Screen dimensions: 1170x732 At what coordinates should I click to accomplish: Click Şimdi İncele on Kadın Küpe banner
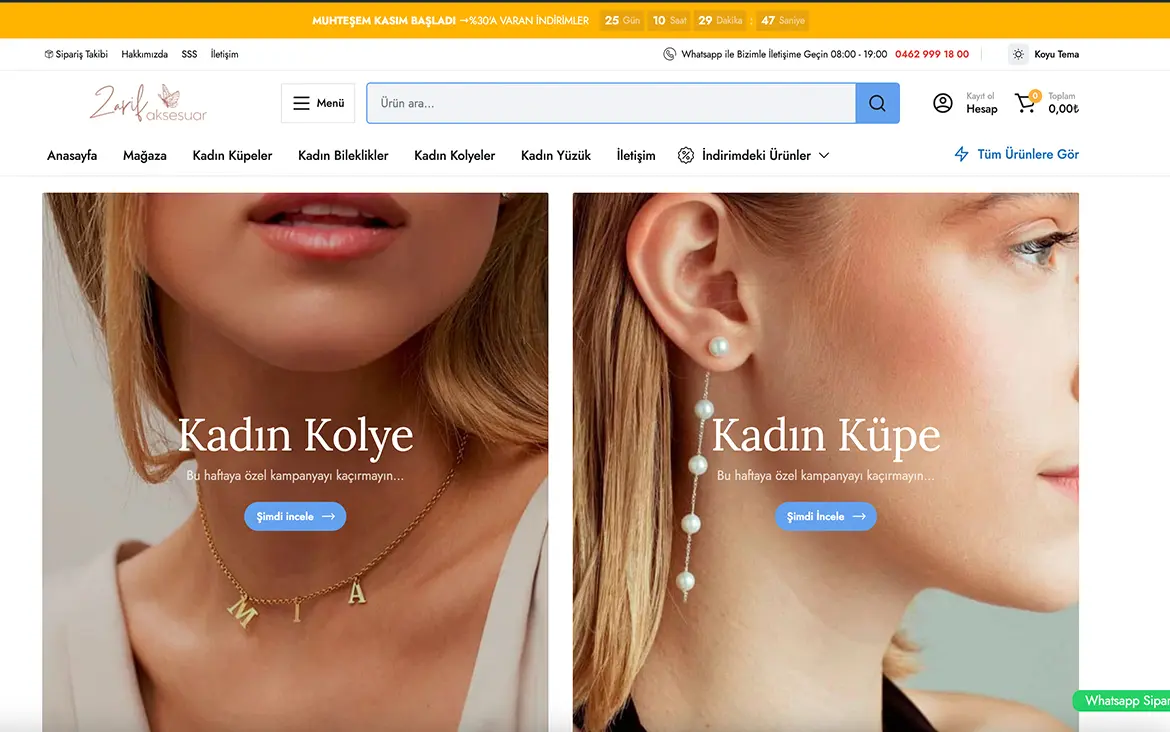(825, 516)
